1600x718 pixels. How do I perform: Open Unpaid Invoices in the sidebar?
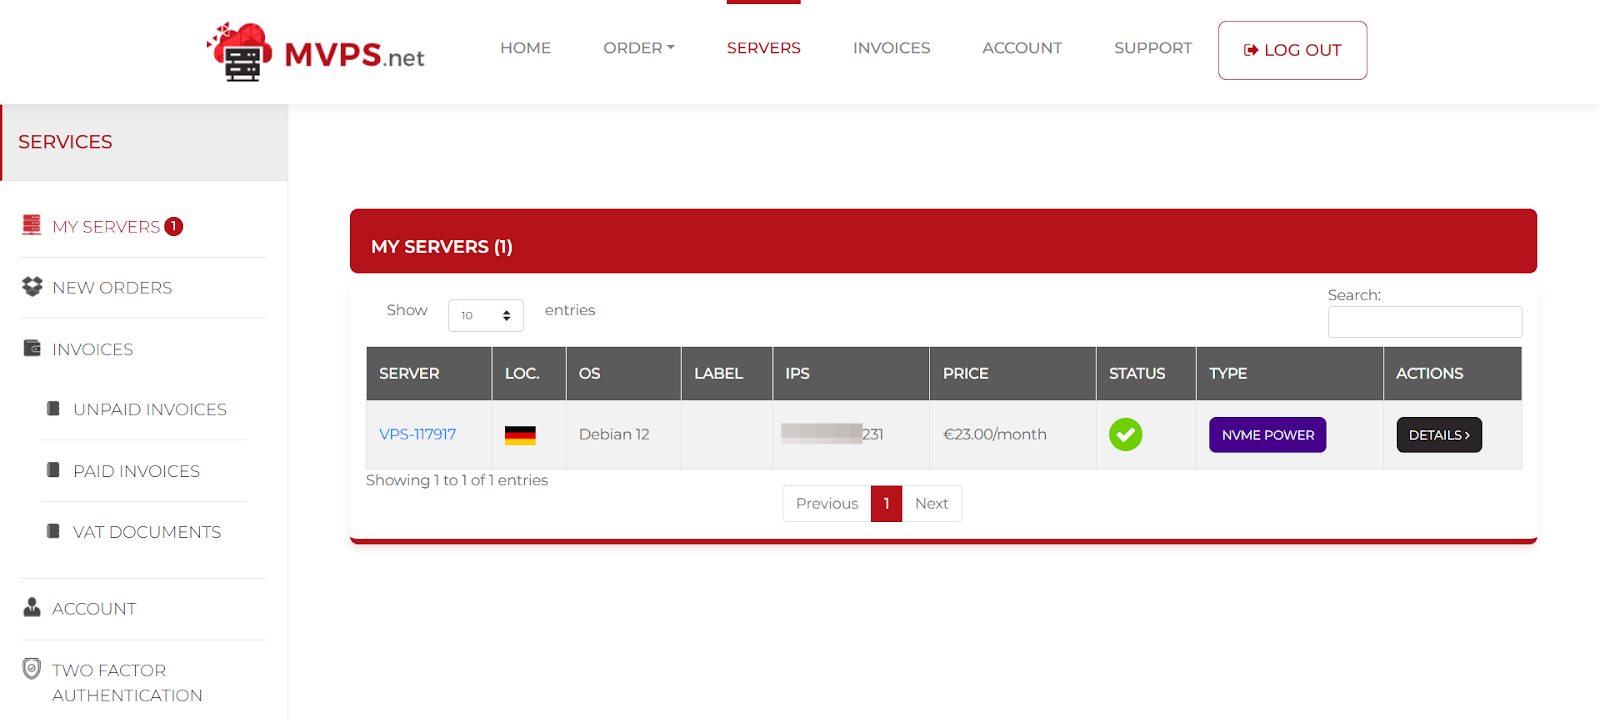pos(150,409)
